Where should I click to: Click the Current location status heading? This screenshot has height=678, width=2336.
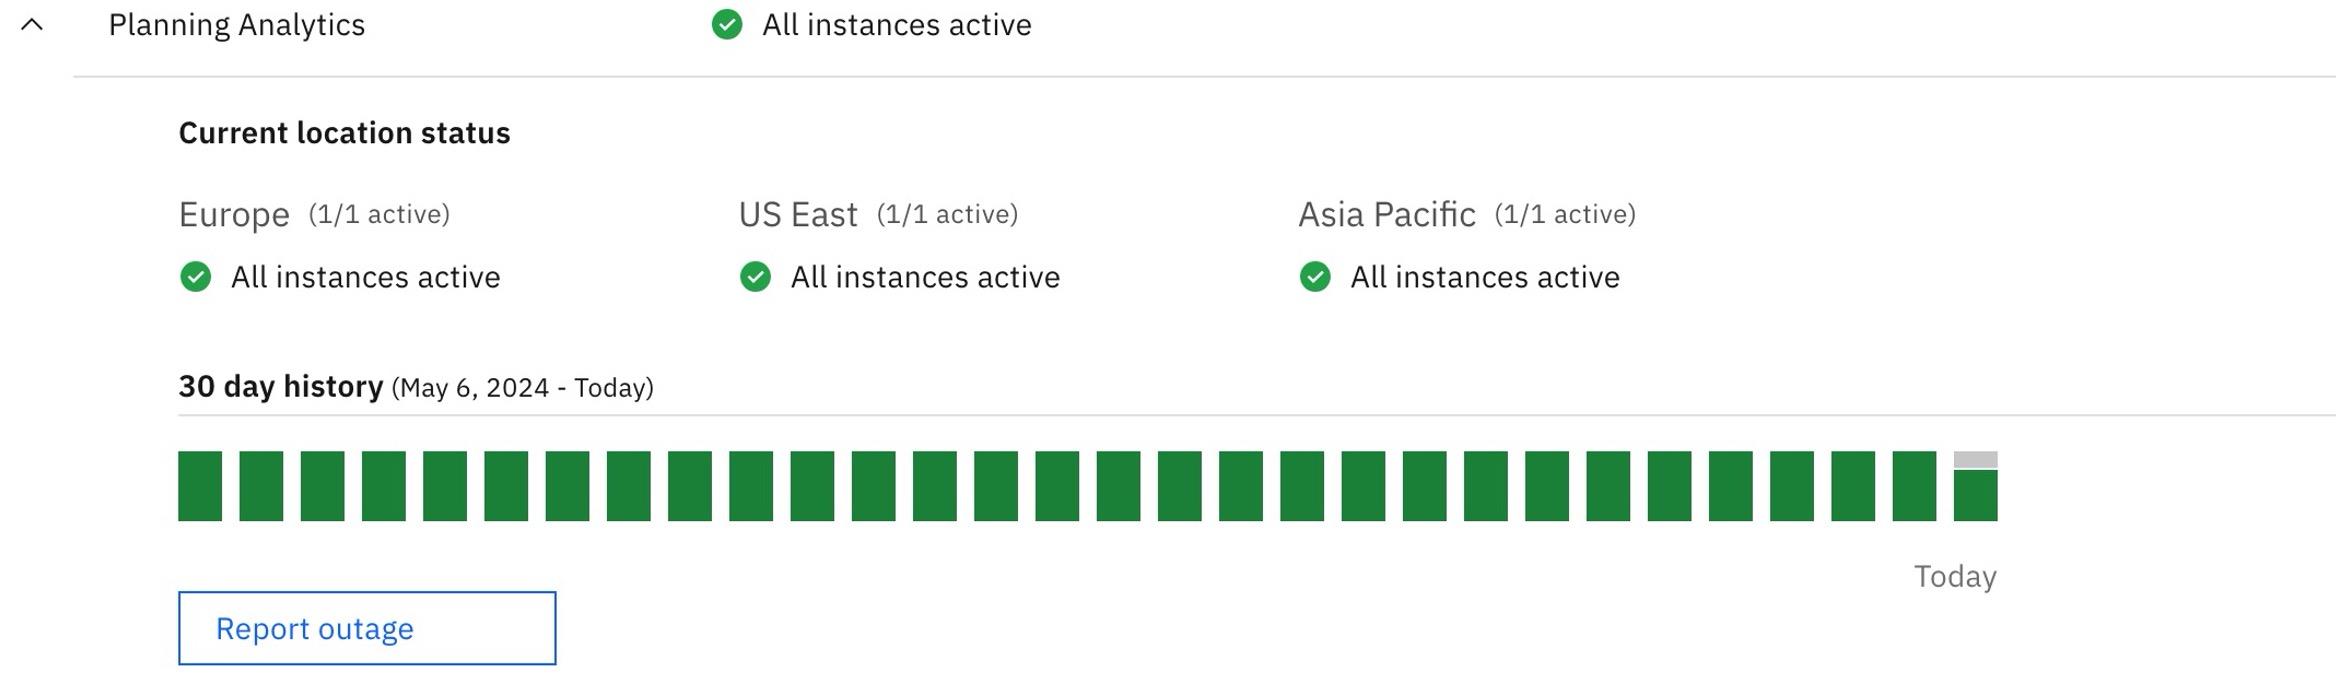coord(344,133)
